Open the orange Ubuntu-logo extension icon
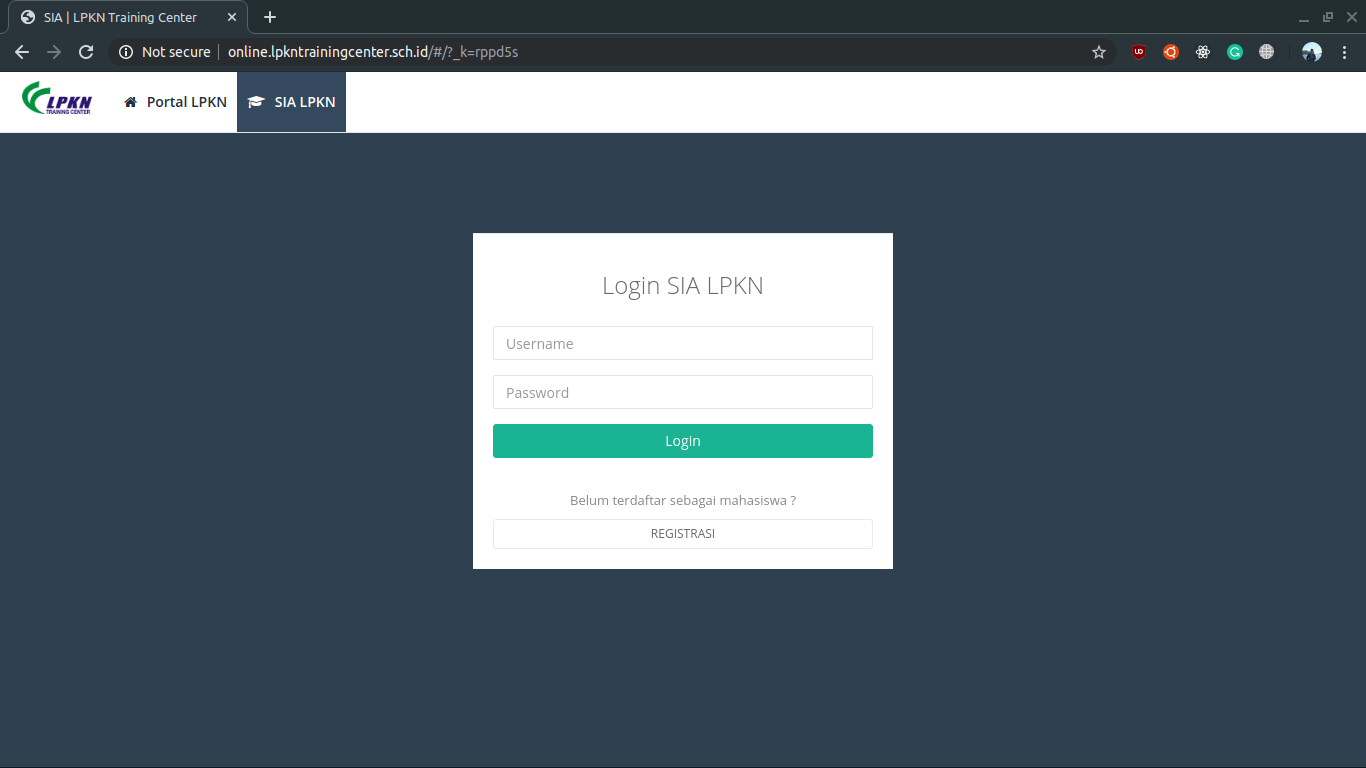Image resolution: width=1366 pixels, height=768 pixels. [1171, 52]
